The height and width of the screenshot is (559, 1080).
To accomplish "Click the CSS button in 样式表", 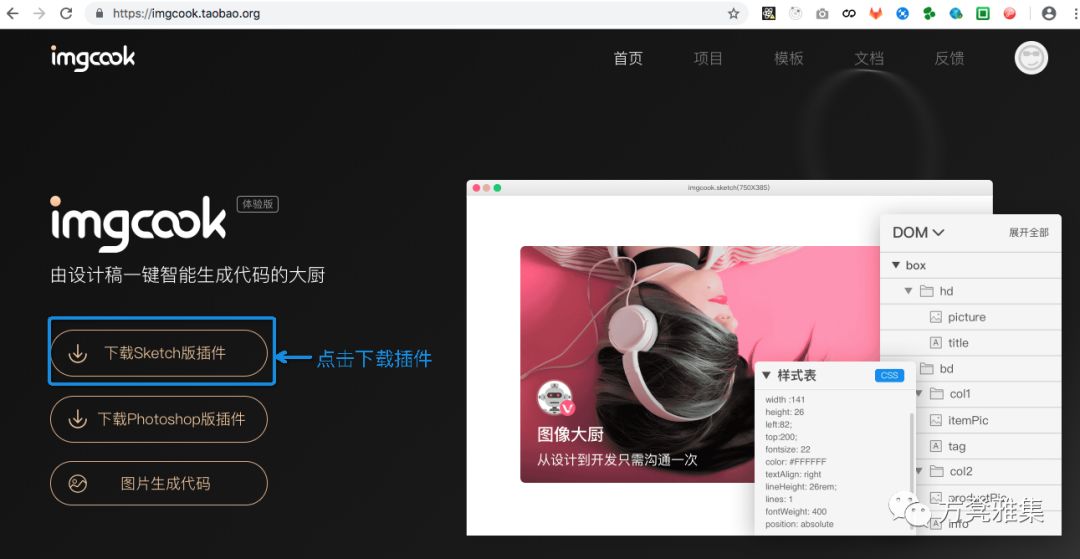I will click(x=889, y=375).
